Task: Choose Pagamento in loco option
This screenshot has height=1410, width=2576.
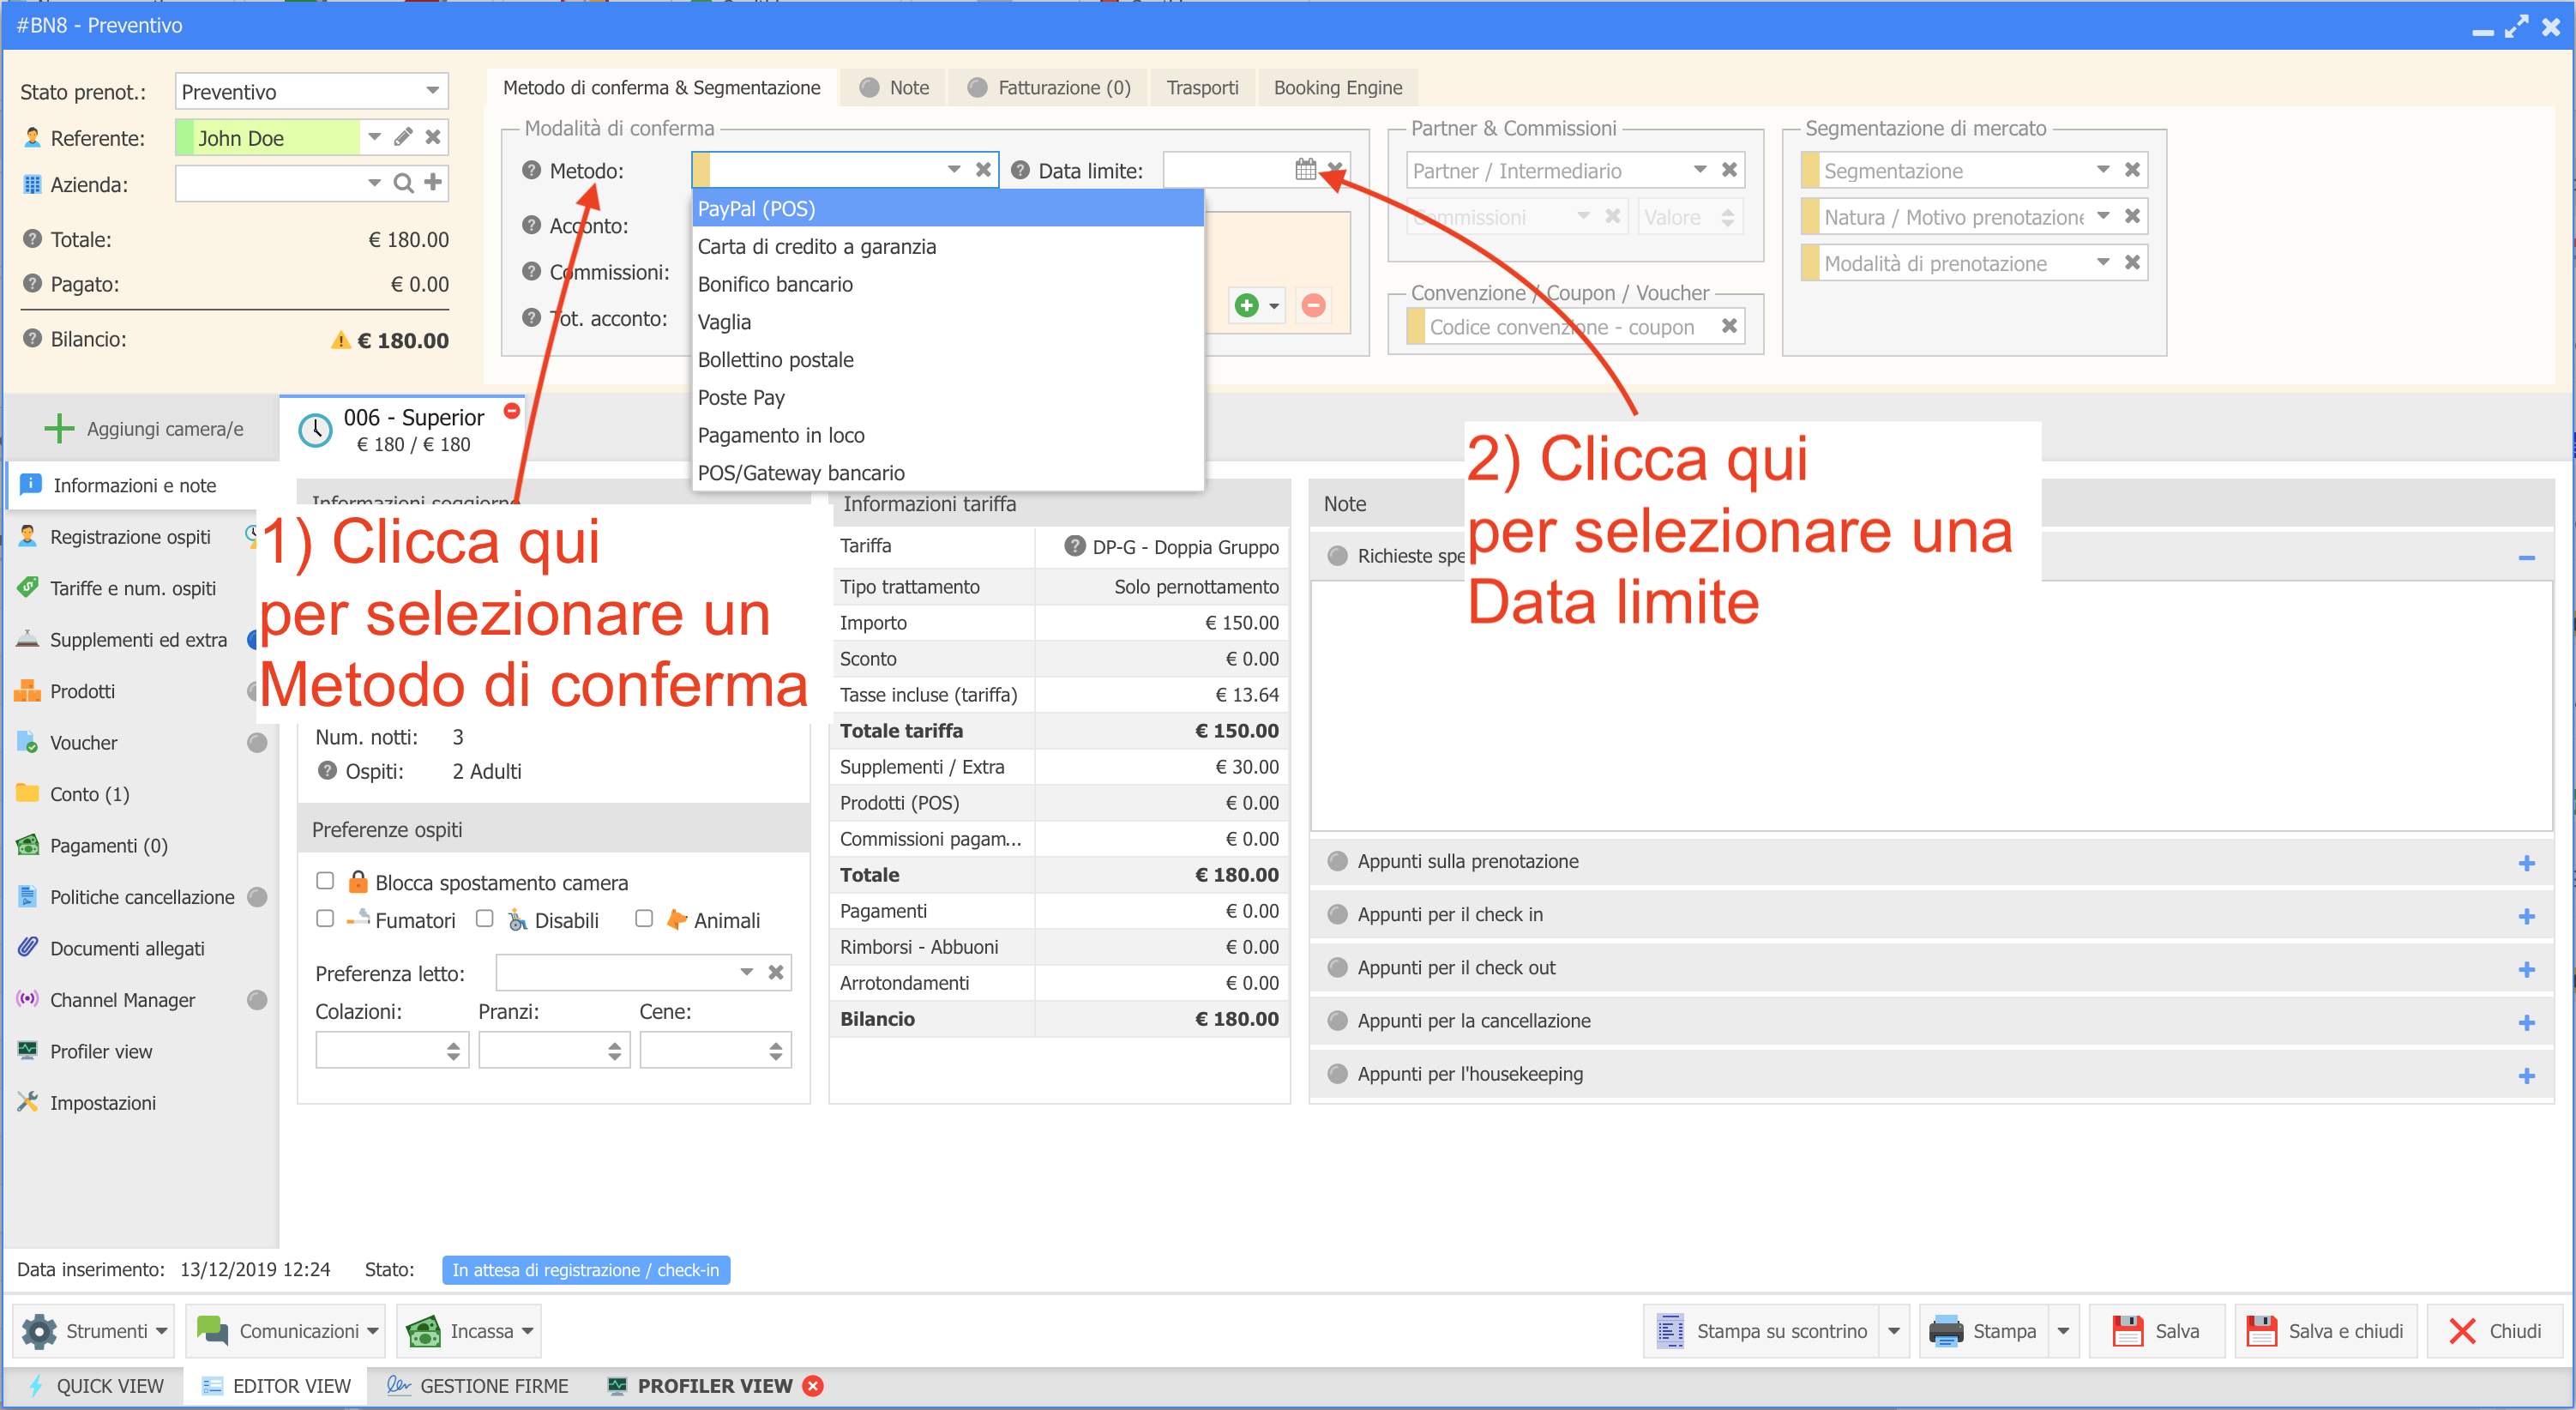Action: click(947, 435)
